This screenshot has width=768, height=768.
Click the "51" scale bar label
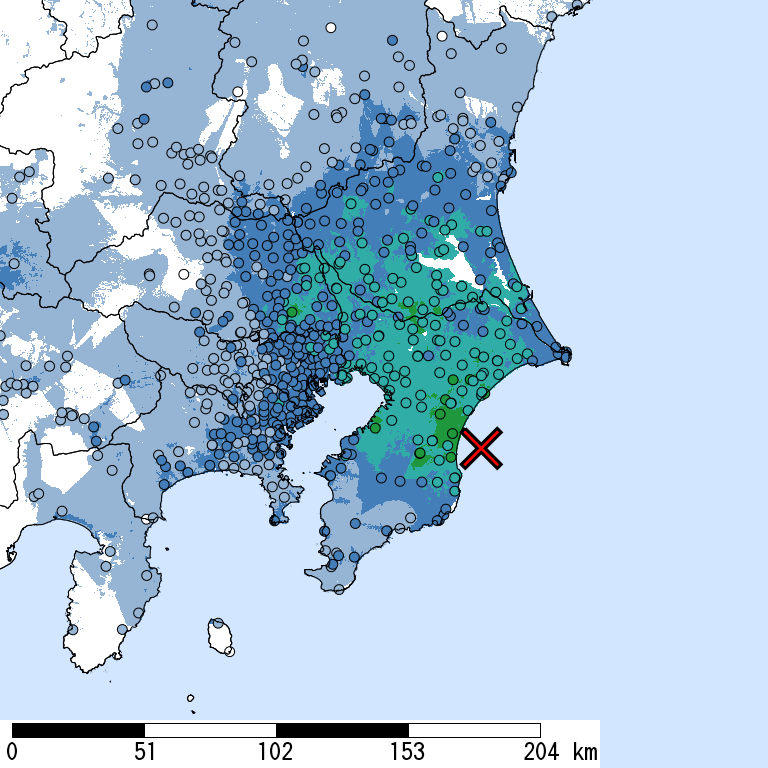click(144, 752)
